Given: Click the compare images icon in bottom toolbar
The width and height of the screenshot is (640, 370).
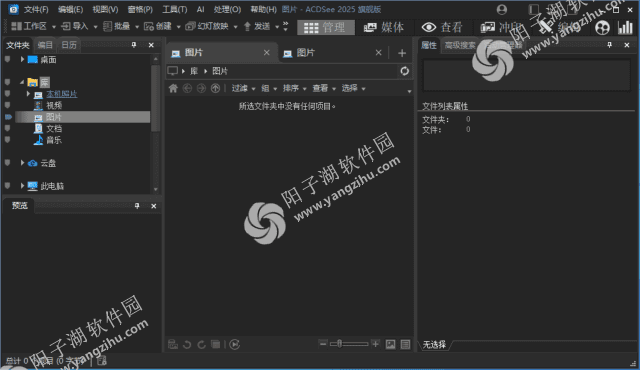Looking at the screenshot, I should pyautogui.click(x=216, y=344).
